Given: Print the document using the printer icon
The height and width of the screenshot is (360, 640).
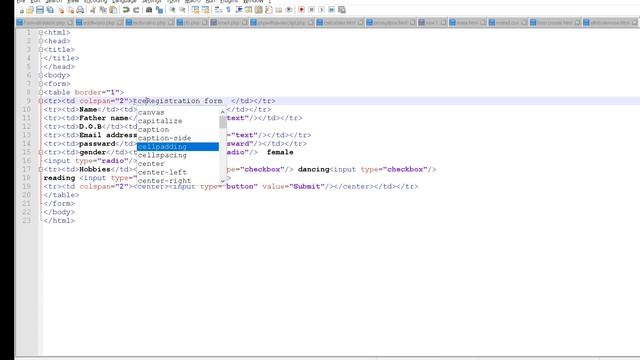Looking at the screenshot, I should (x=80, y=10).
